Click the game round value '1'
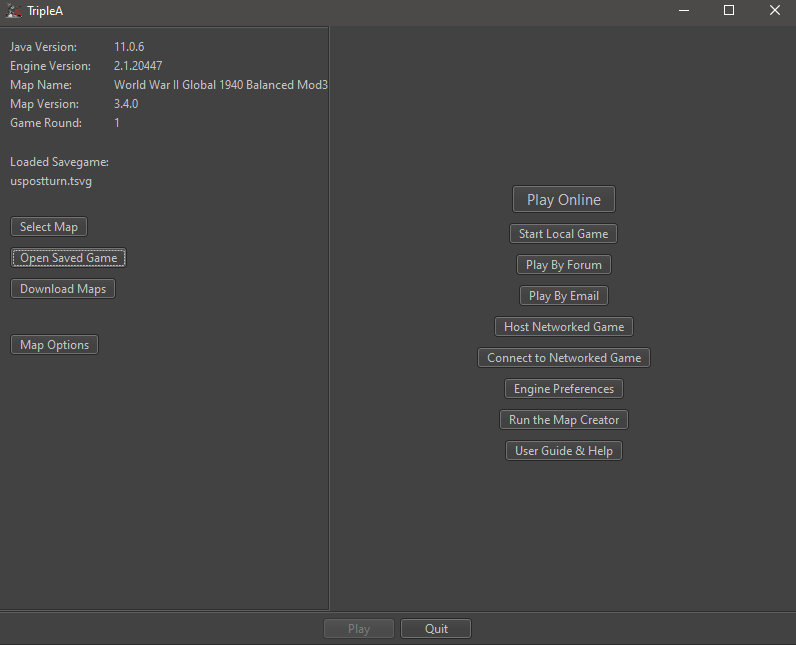Screen dimensions: 796x645 117,123
